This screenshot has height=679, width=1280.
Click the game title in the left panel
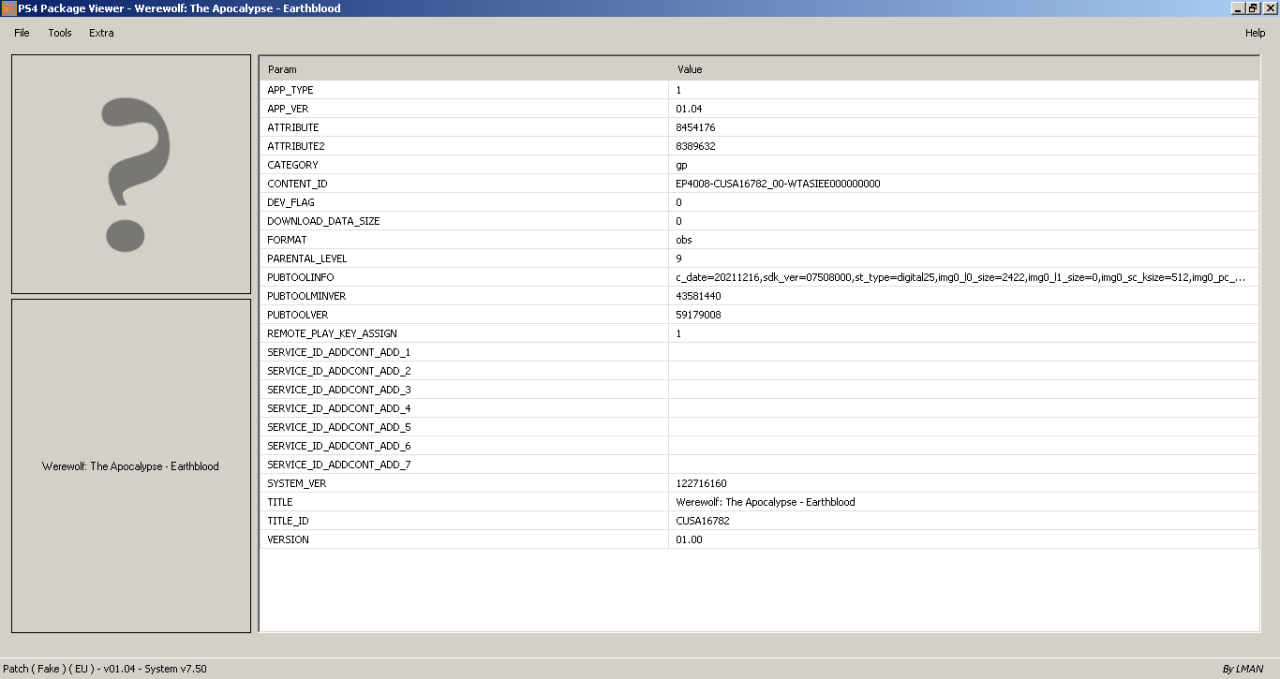pos(130,466)
